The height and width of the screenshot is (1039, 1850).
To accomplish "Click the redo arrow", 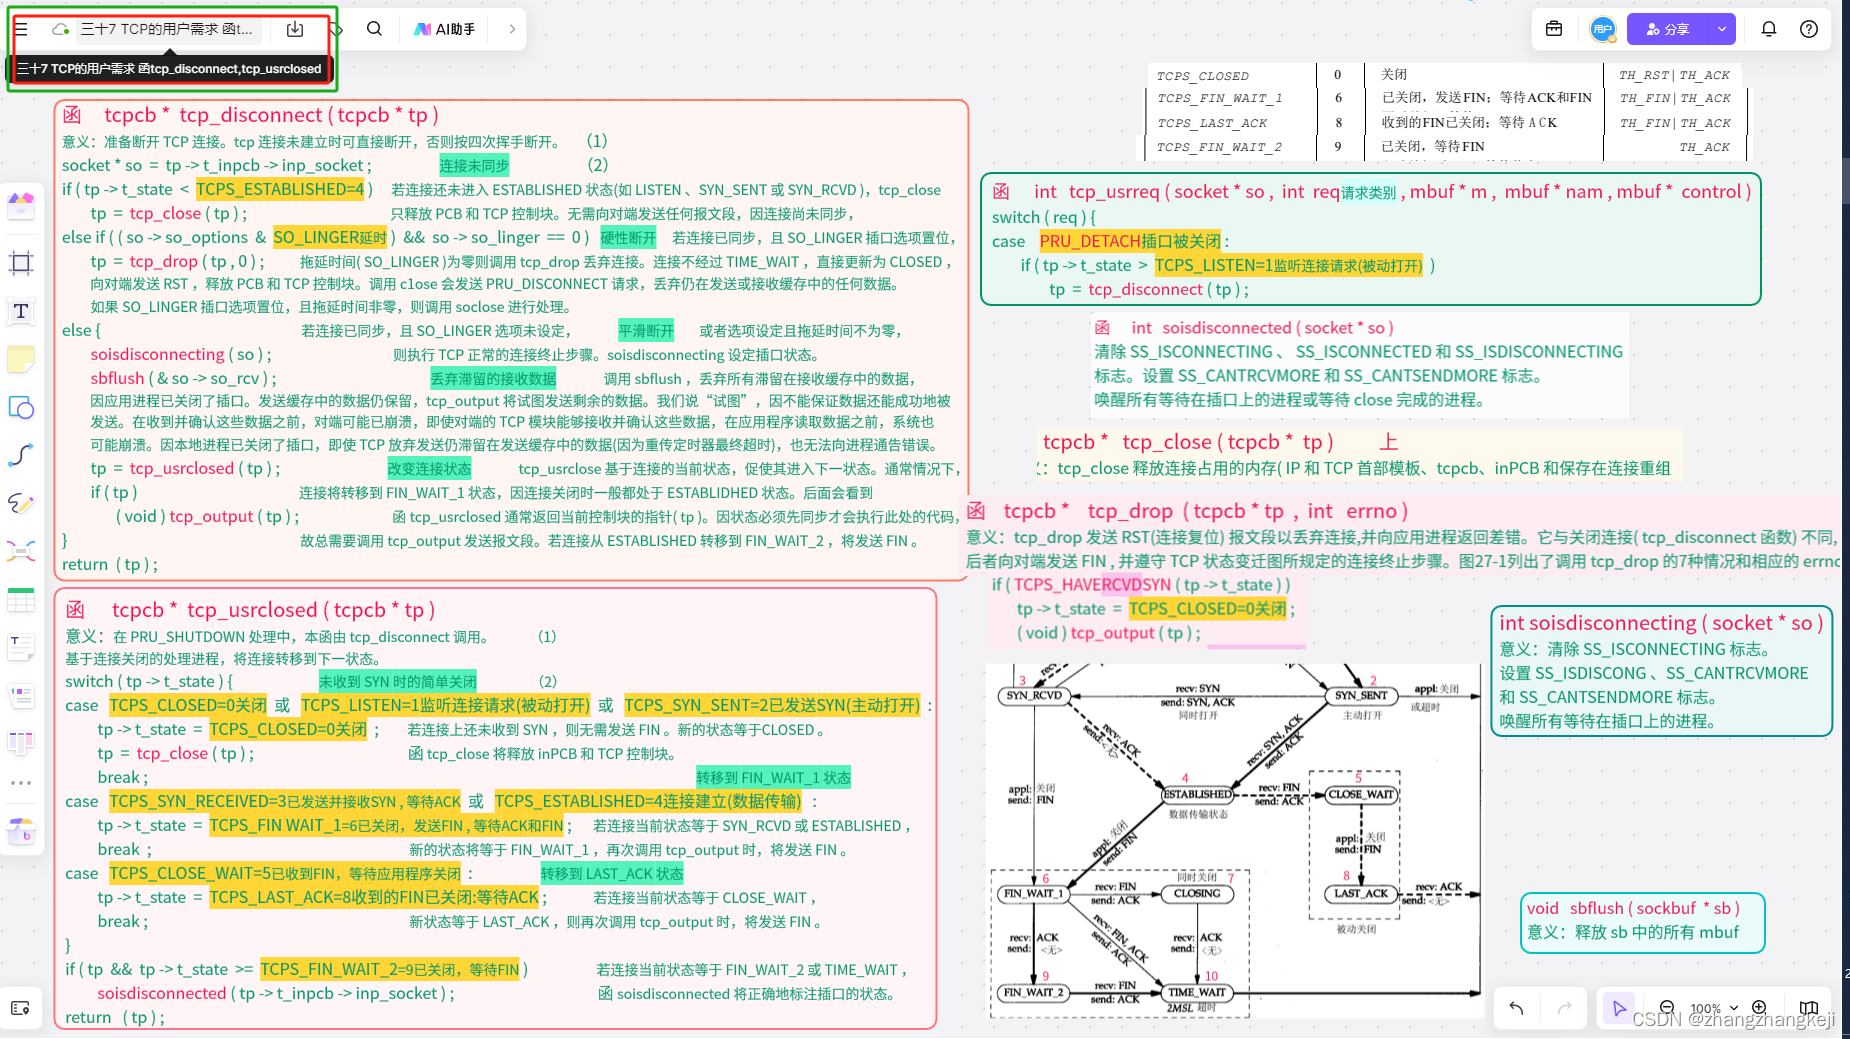I will tap(1565, 1008).
